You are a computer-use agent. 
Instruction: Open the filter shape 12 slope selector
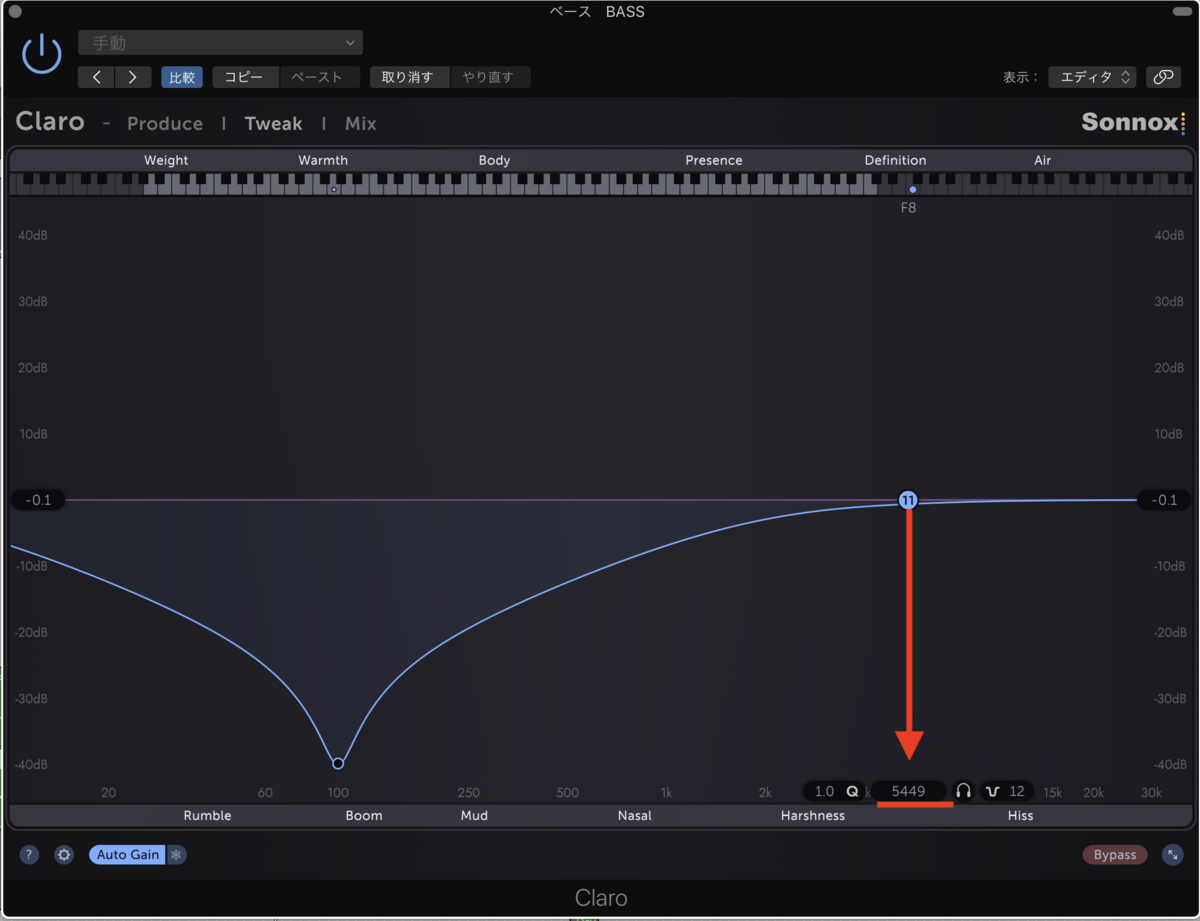(x=1006, y=791)
